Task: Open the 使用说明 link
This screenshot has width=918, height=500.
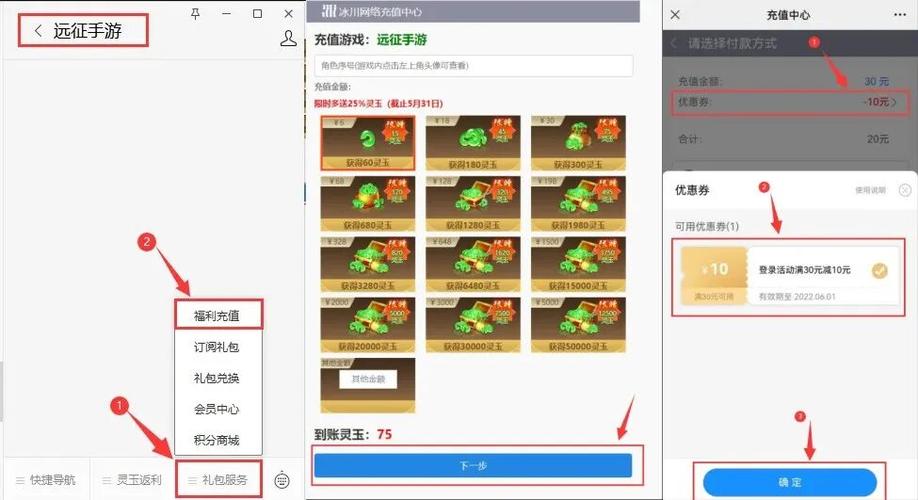Action: point(870,190)
